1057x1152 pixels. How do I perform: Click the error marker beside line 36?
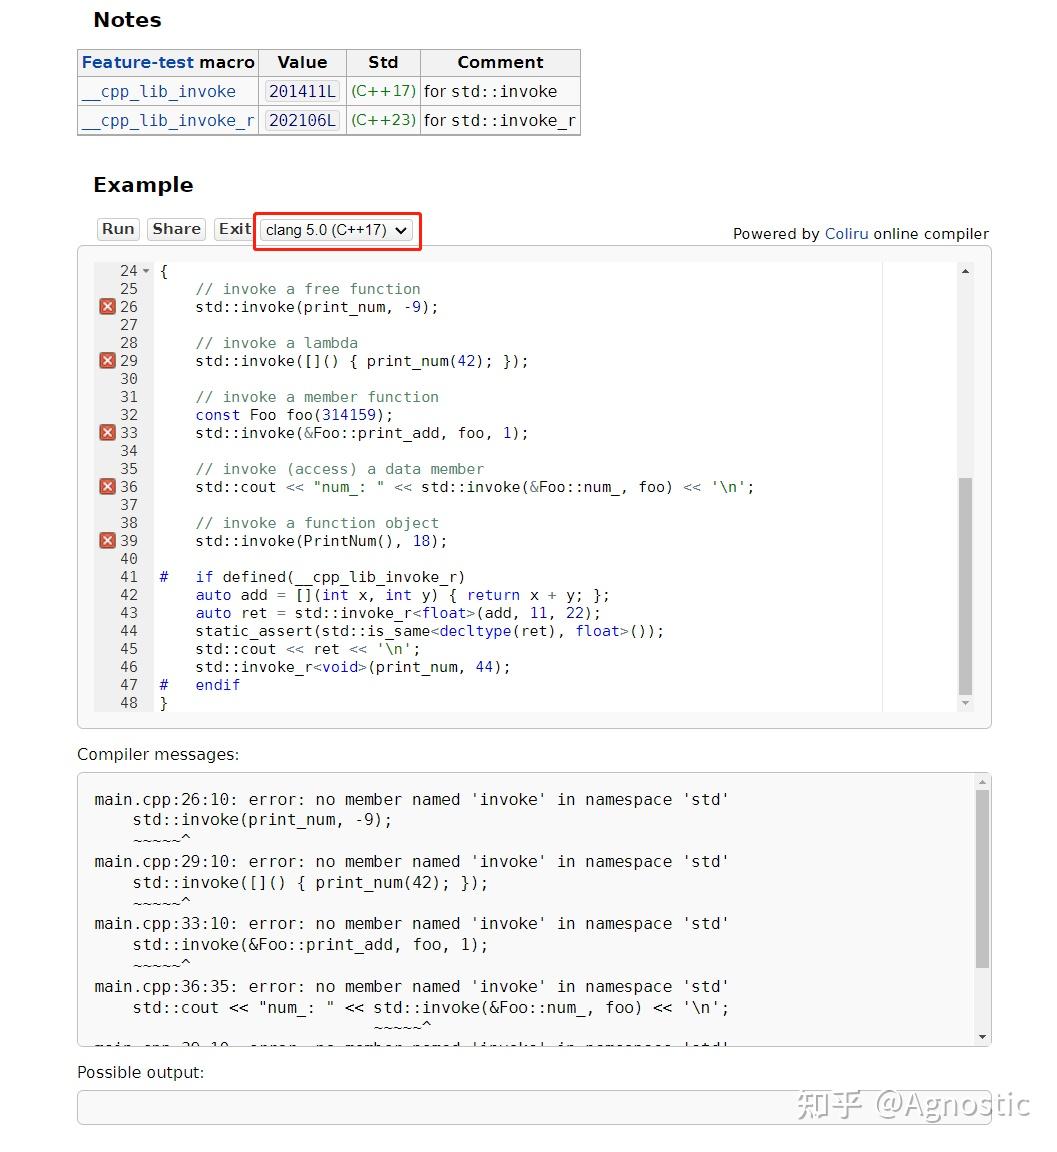tap(107, 486)
